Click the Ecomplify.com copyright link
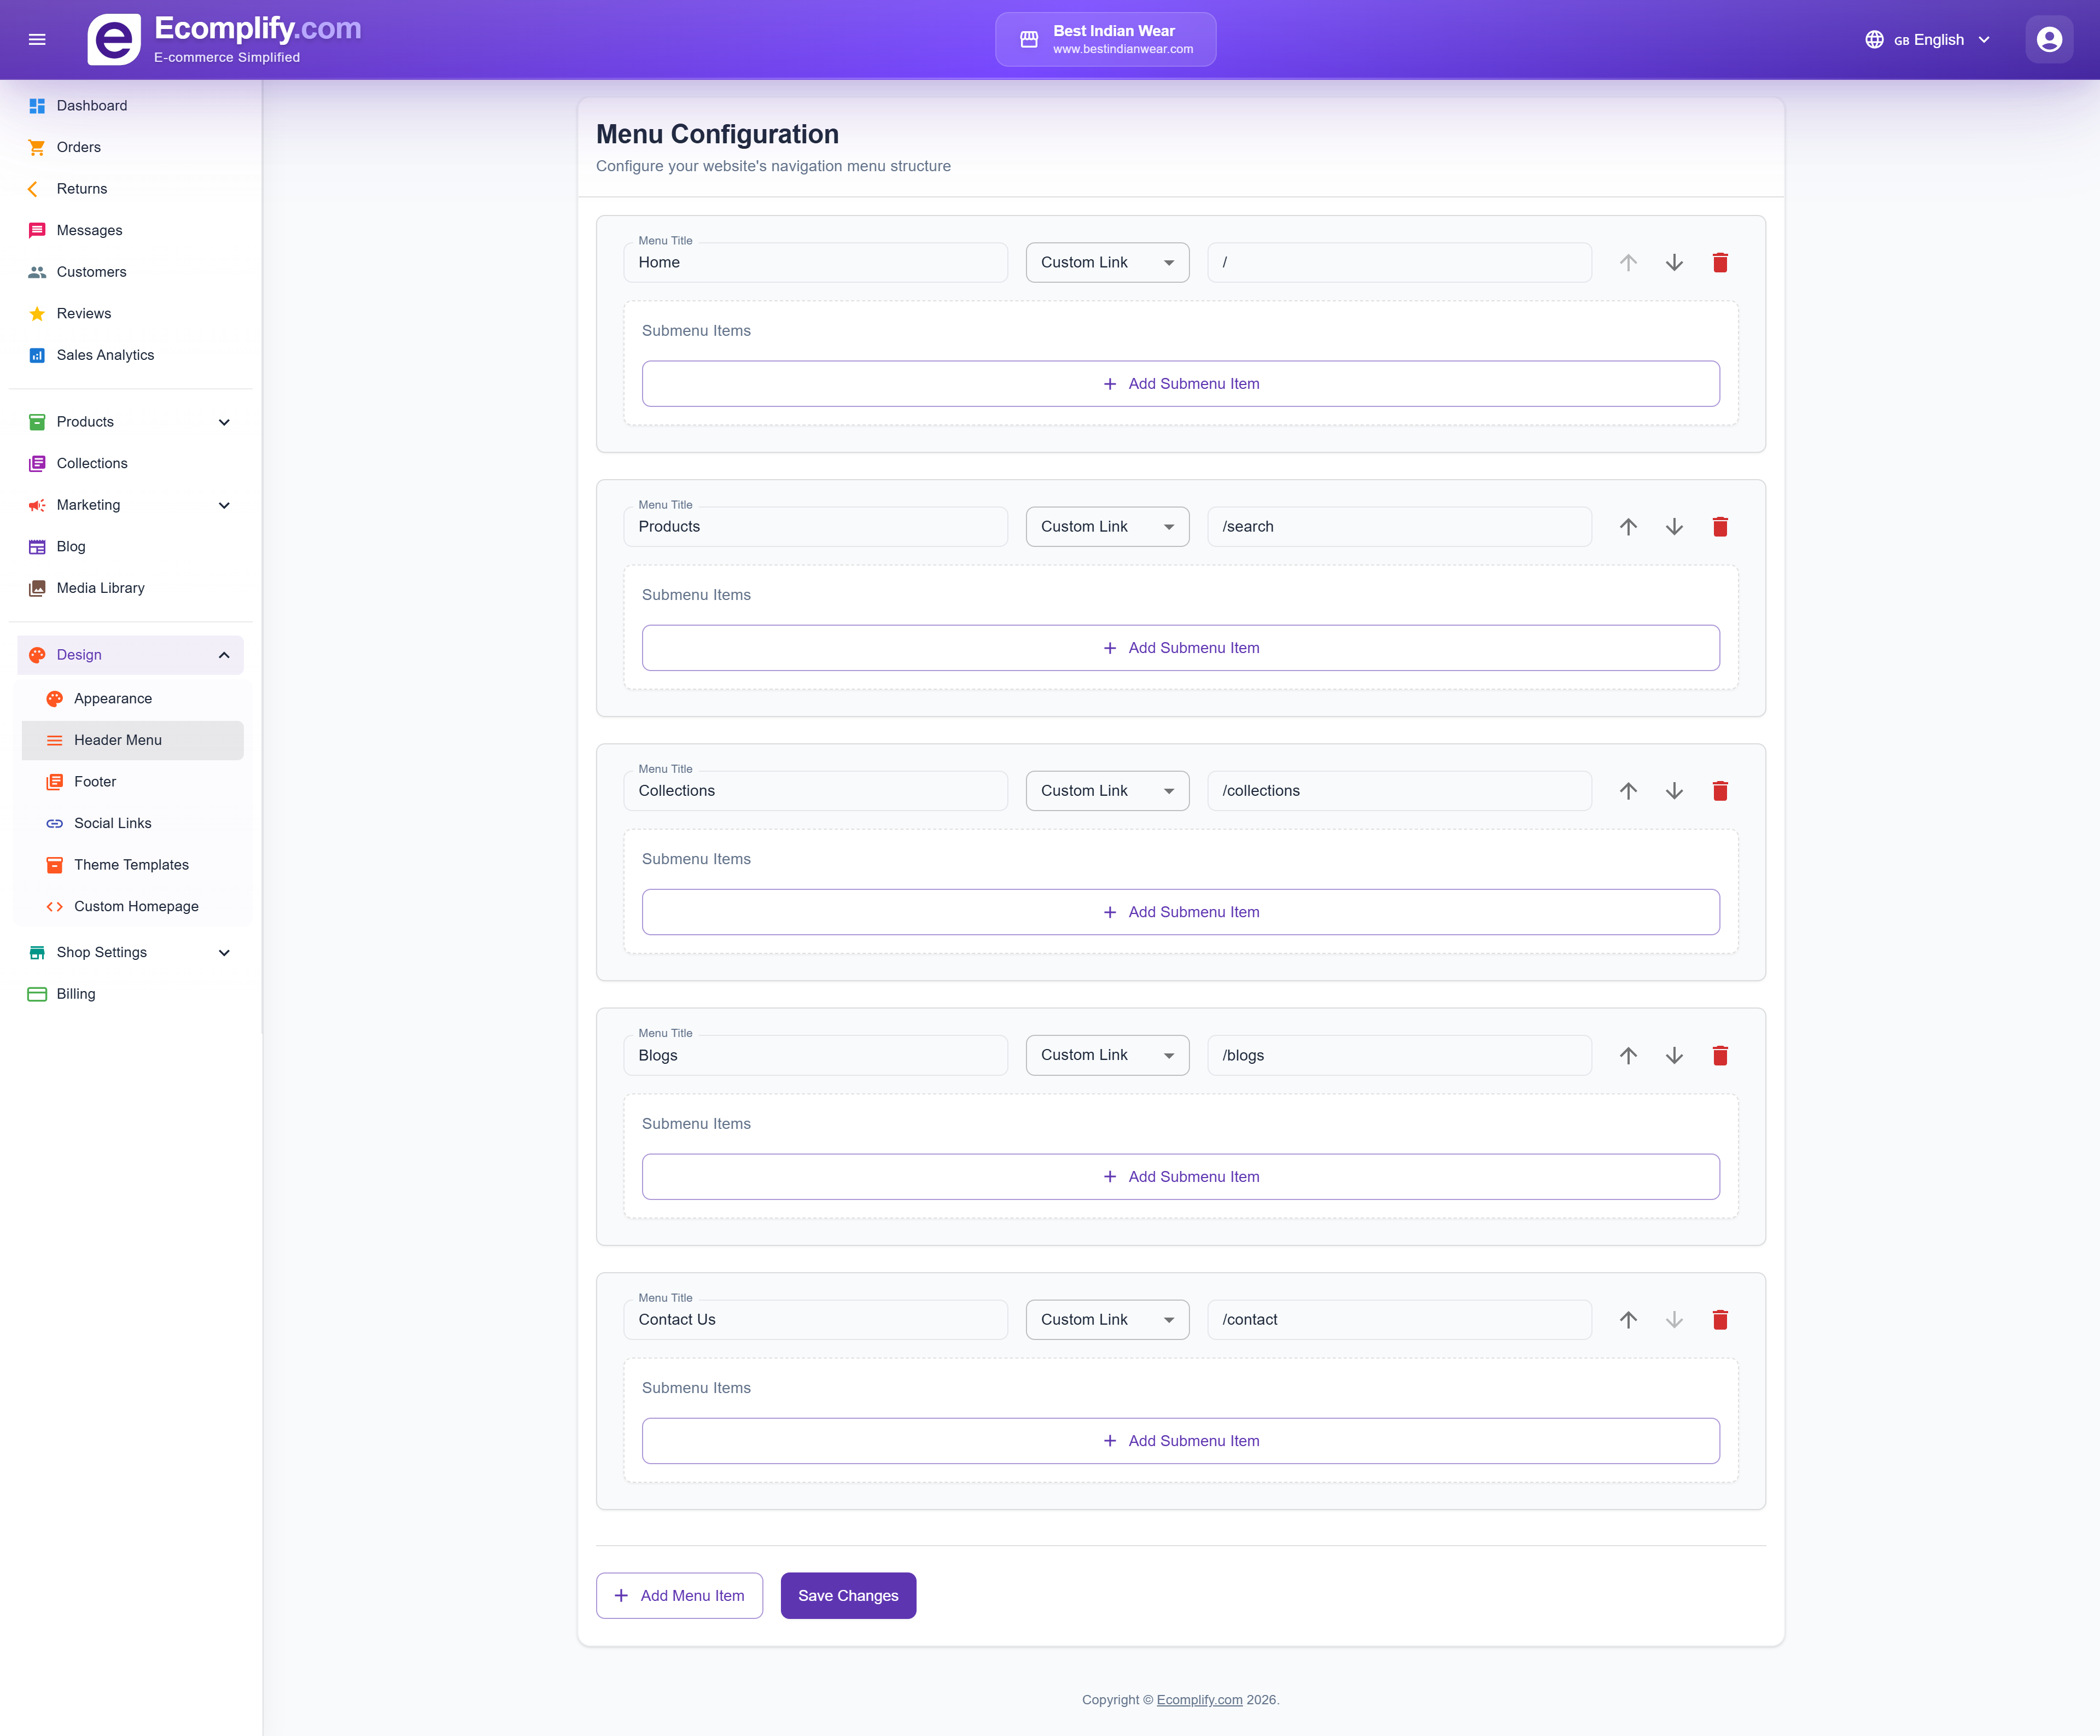The image size is (2100, 1736). click(1199, 1699)
